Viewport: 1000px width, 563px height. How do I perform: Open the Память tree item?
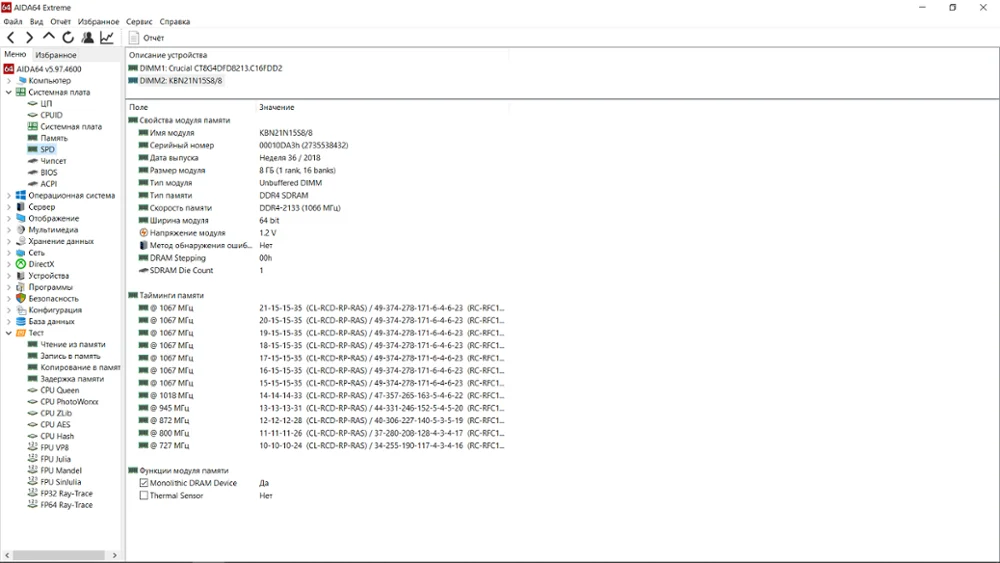pyautogui.click(x=54, y=138)
